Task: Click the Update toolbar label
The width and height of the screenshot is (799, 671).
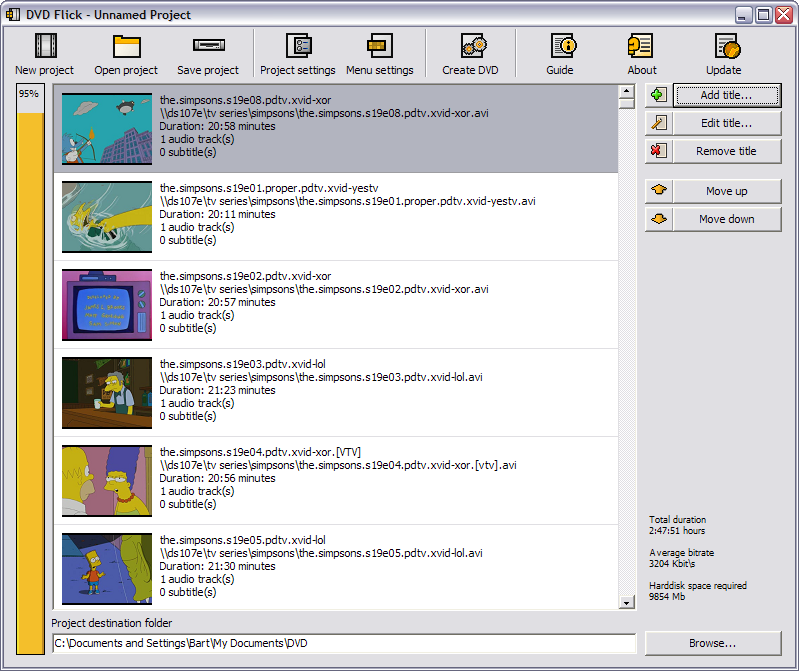Action: coord(724,70)
